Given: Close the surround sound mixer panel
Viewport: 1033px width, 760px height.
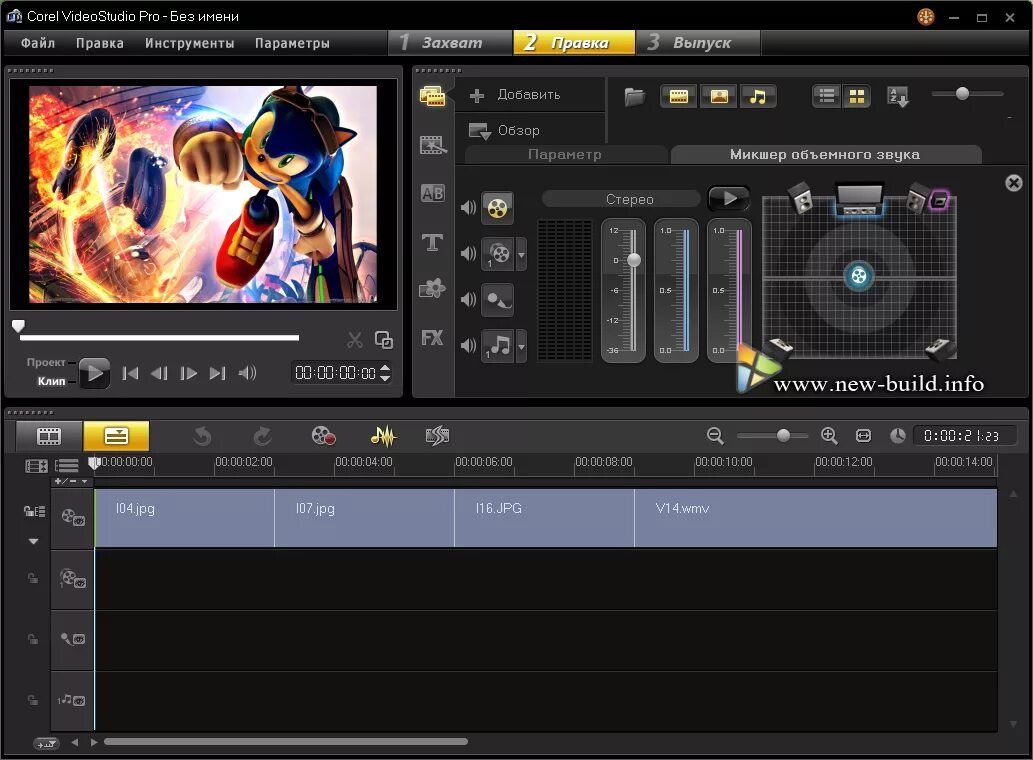Looking at the screenshot, I should point(1014,183).
